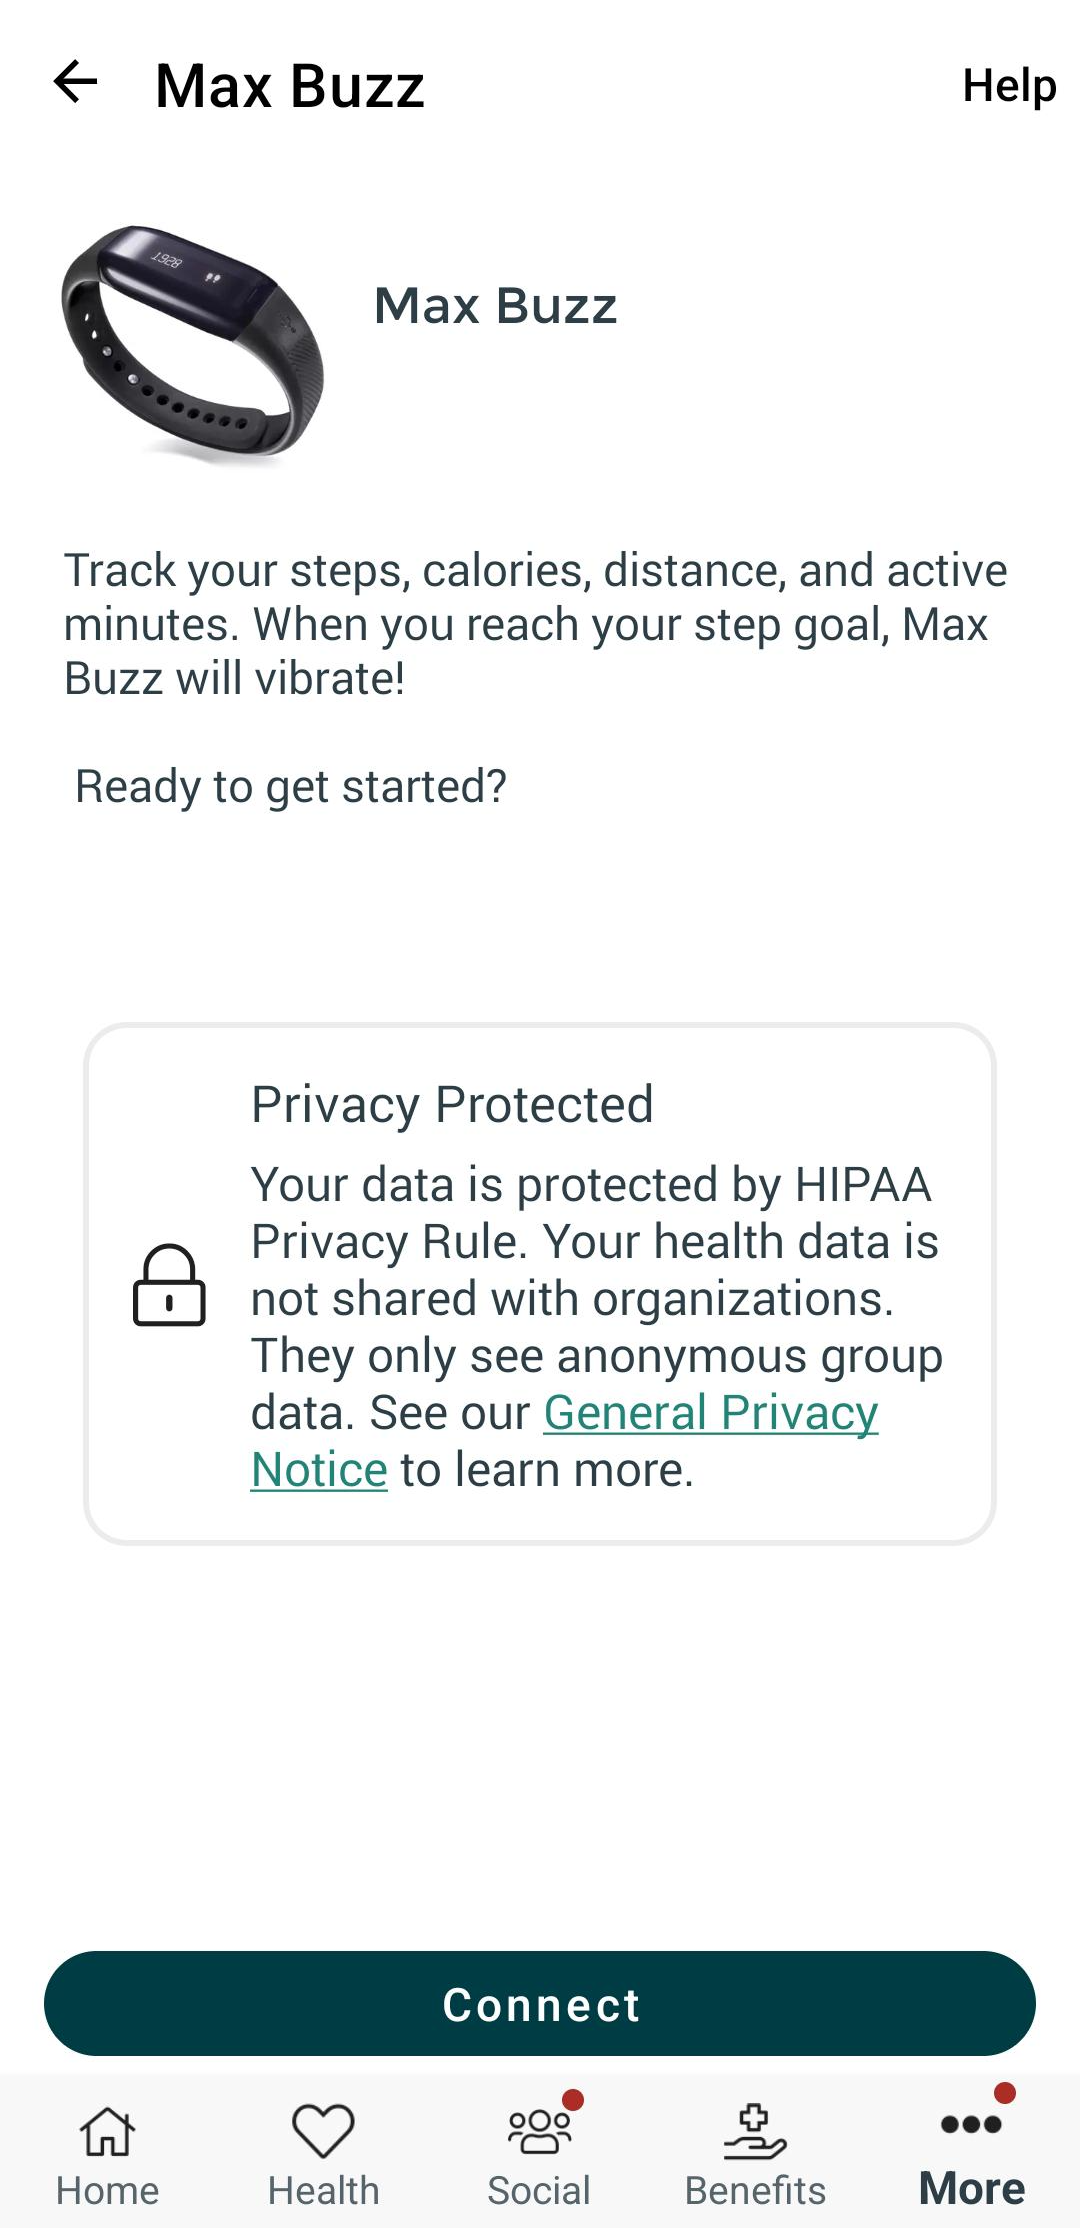The width and height of the screenshot is (1080, 2228).
Task: Switch to the Health tab
Action: tap(323, 2155)
